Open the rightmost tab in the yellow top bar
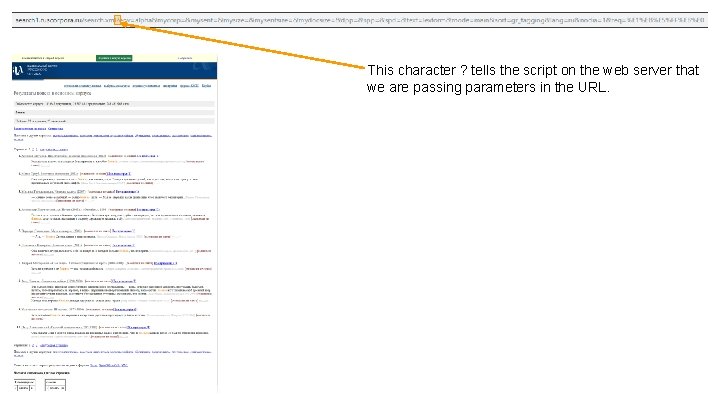 point(185,58)
